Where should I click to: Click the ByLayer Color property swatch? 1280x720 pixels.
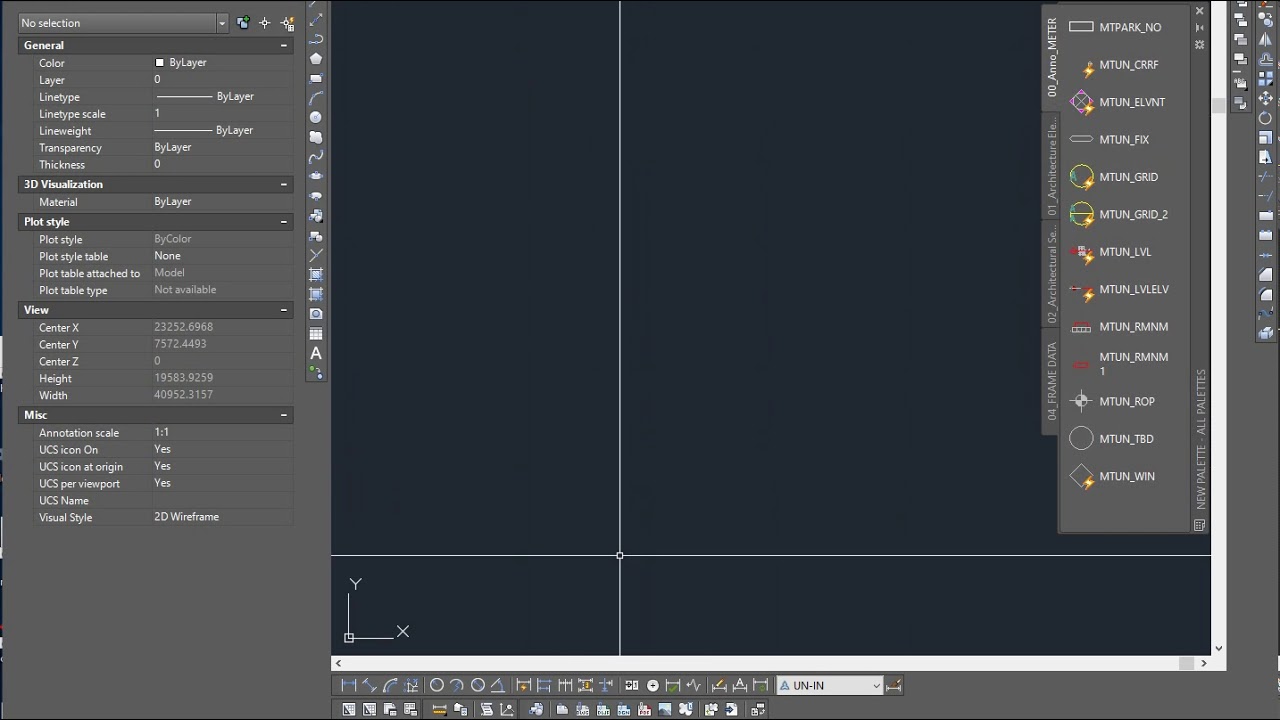pyautogui.click(x=159, y=62)
